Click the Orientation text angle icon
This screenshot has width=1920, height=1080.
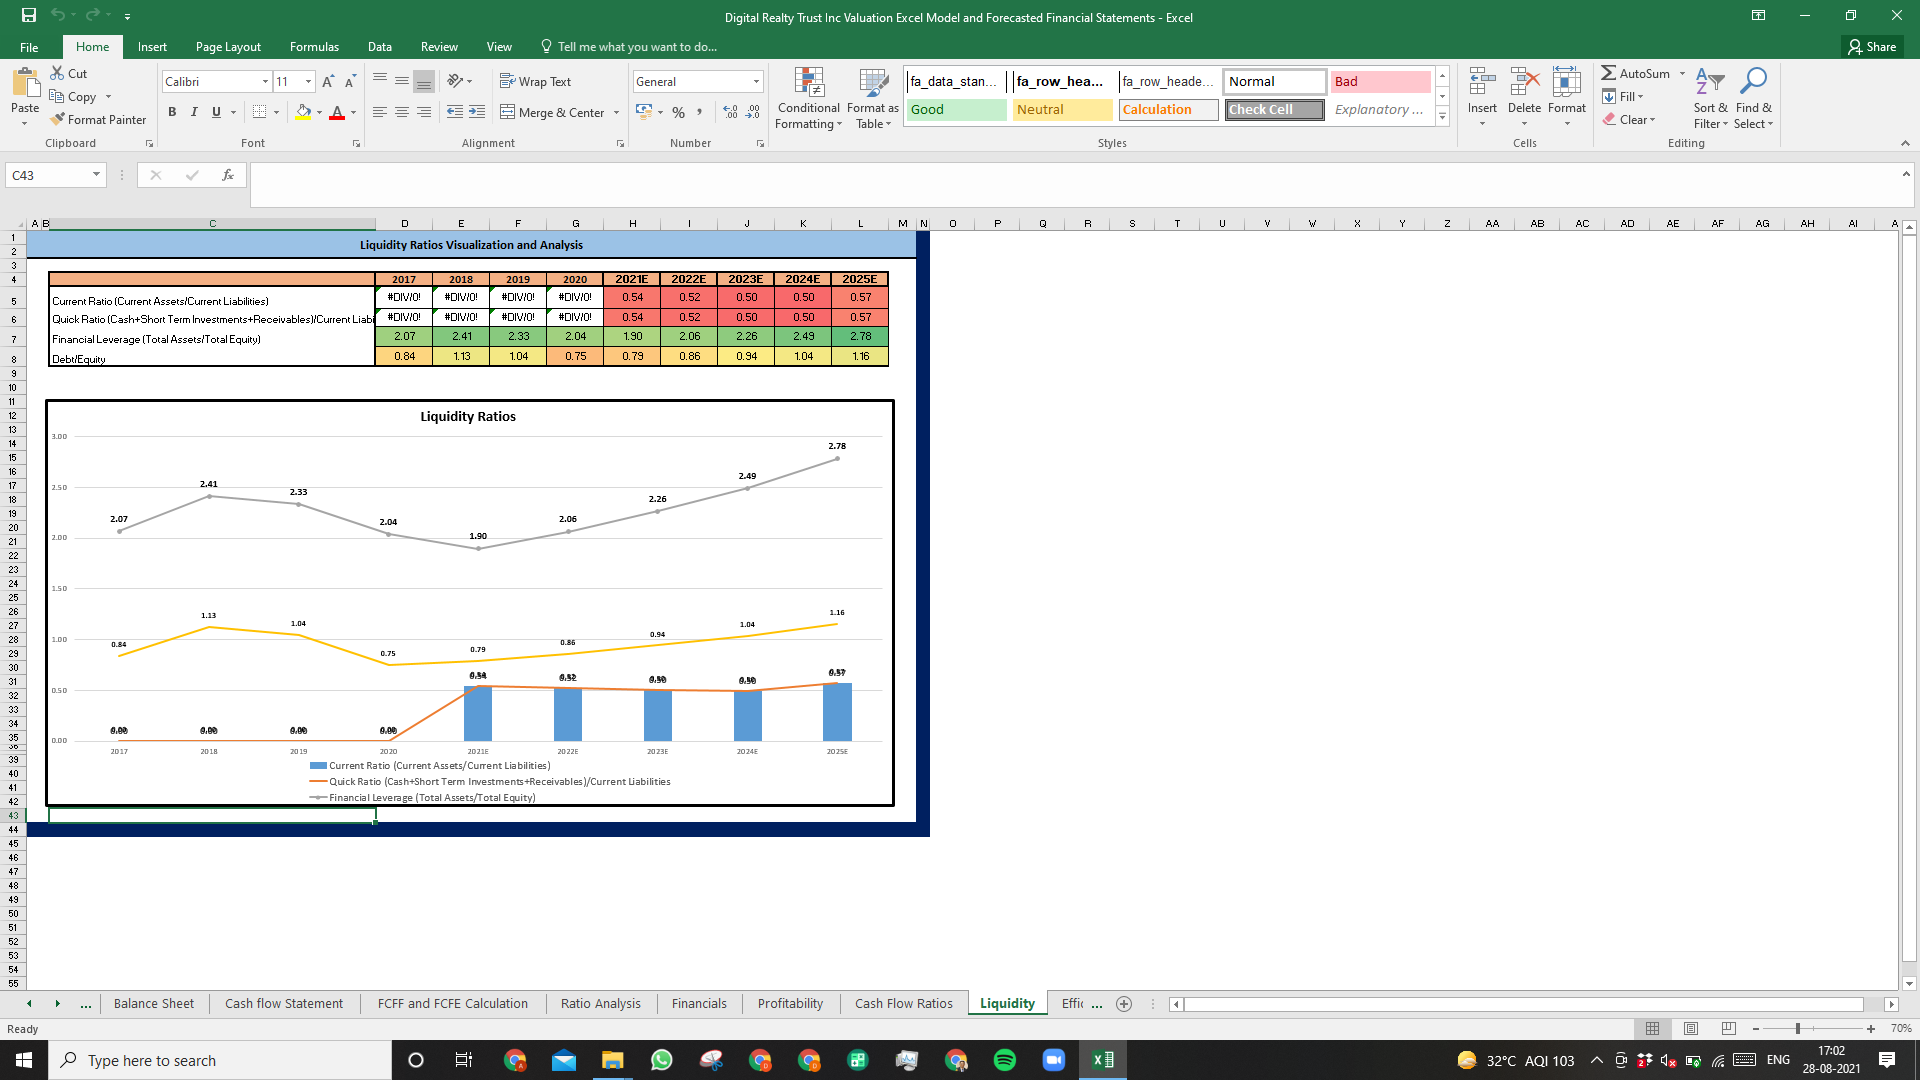[x=455, y=81]
